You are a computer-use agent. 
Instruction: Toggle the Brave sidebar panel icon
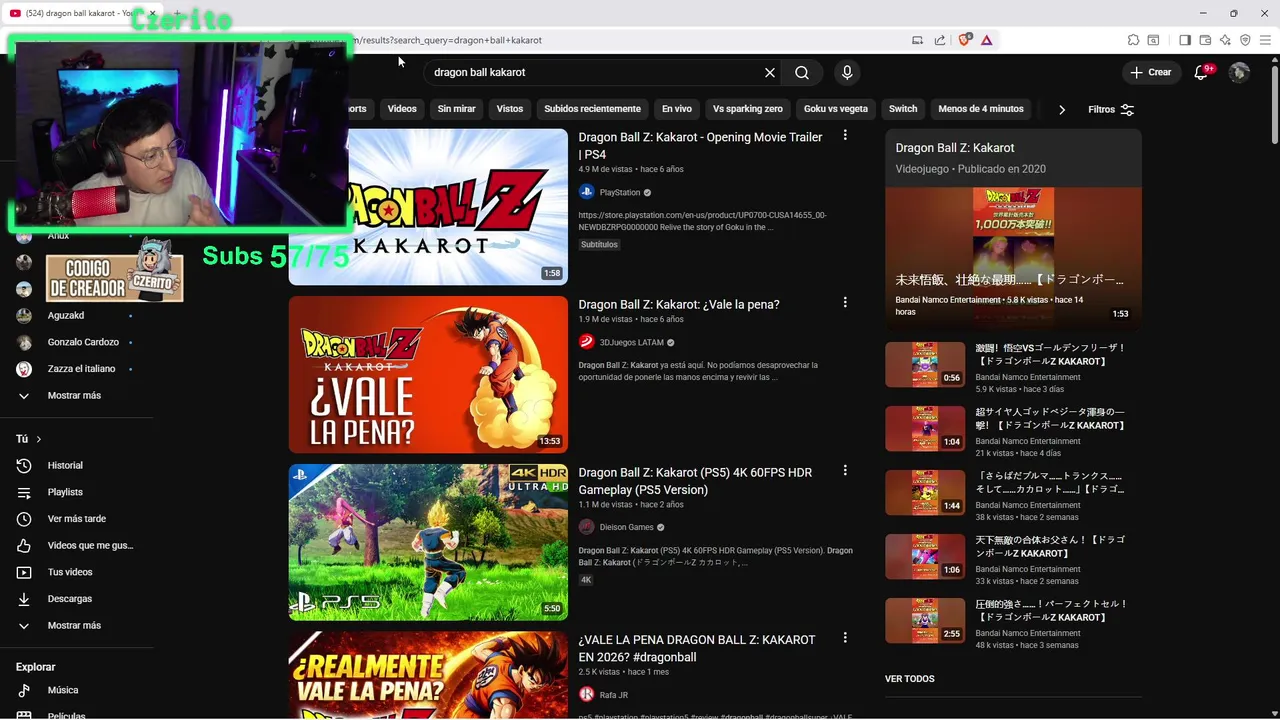pyautogui.click(x=1185, y=40)
